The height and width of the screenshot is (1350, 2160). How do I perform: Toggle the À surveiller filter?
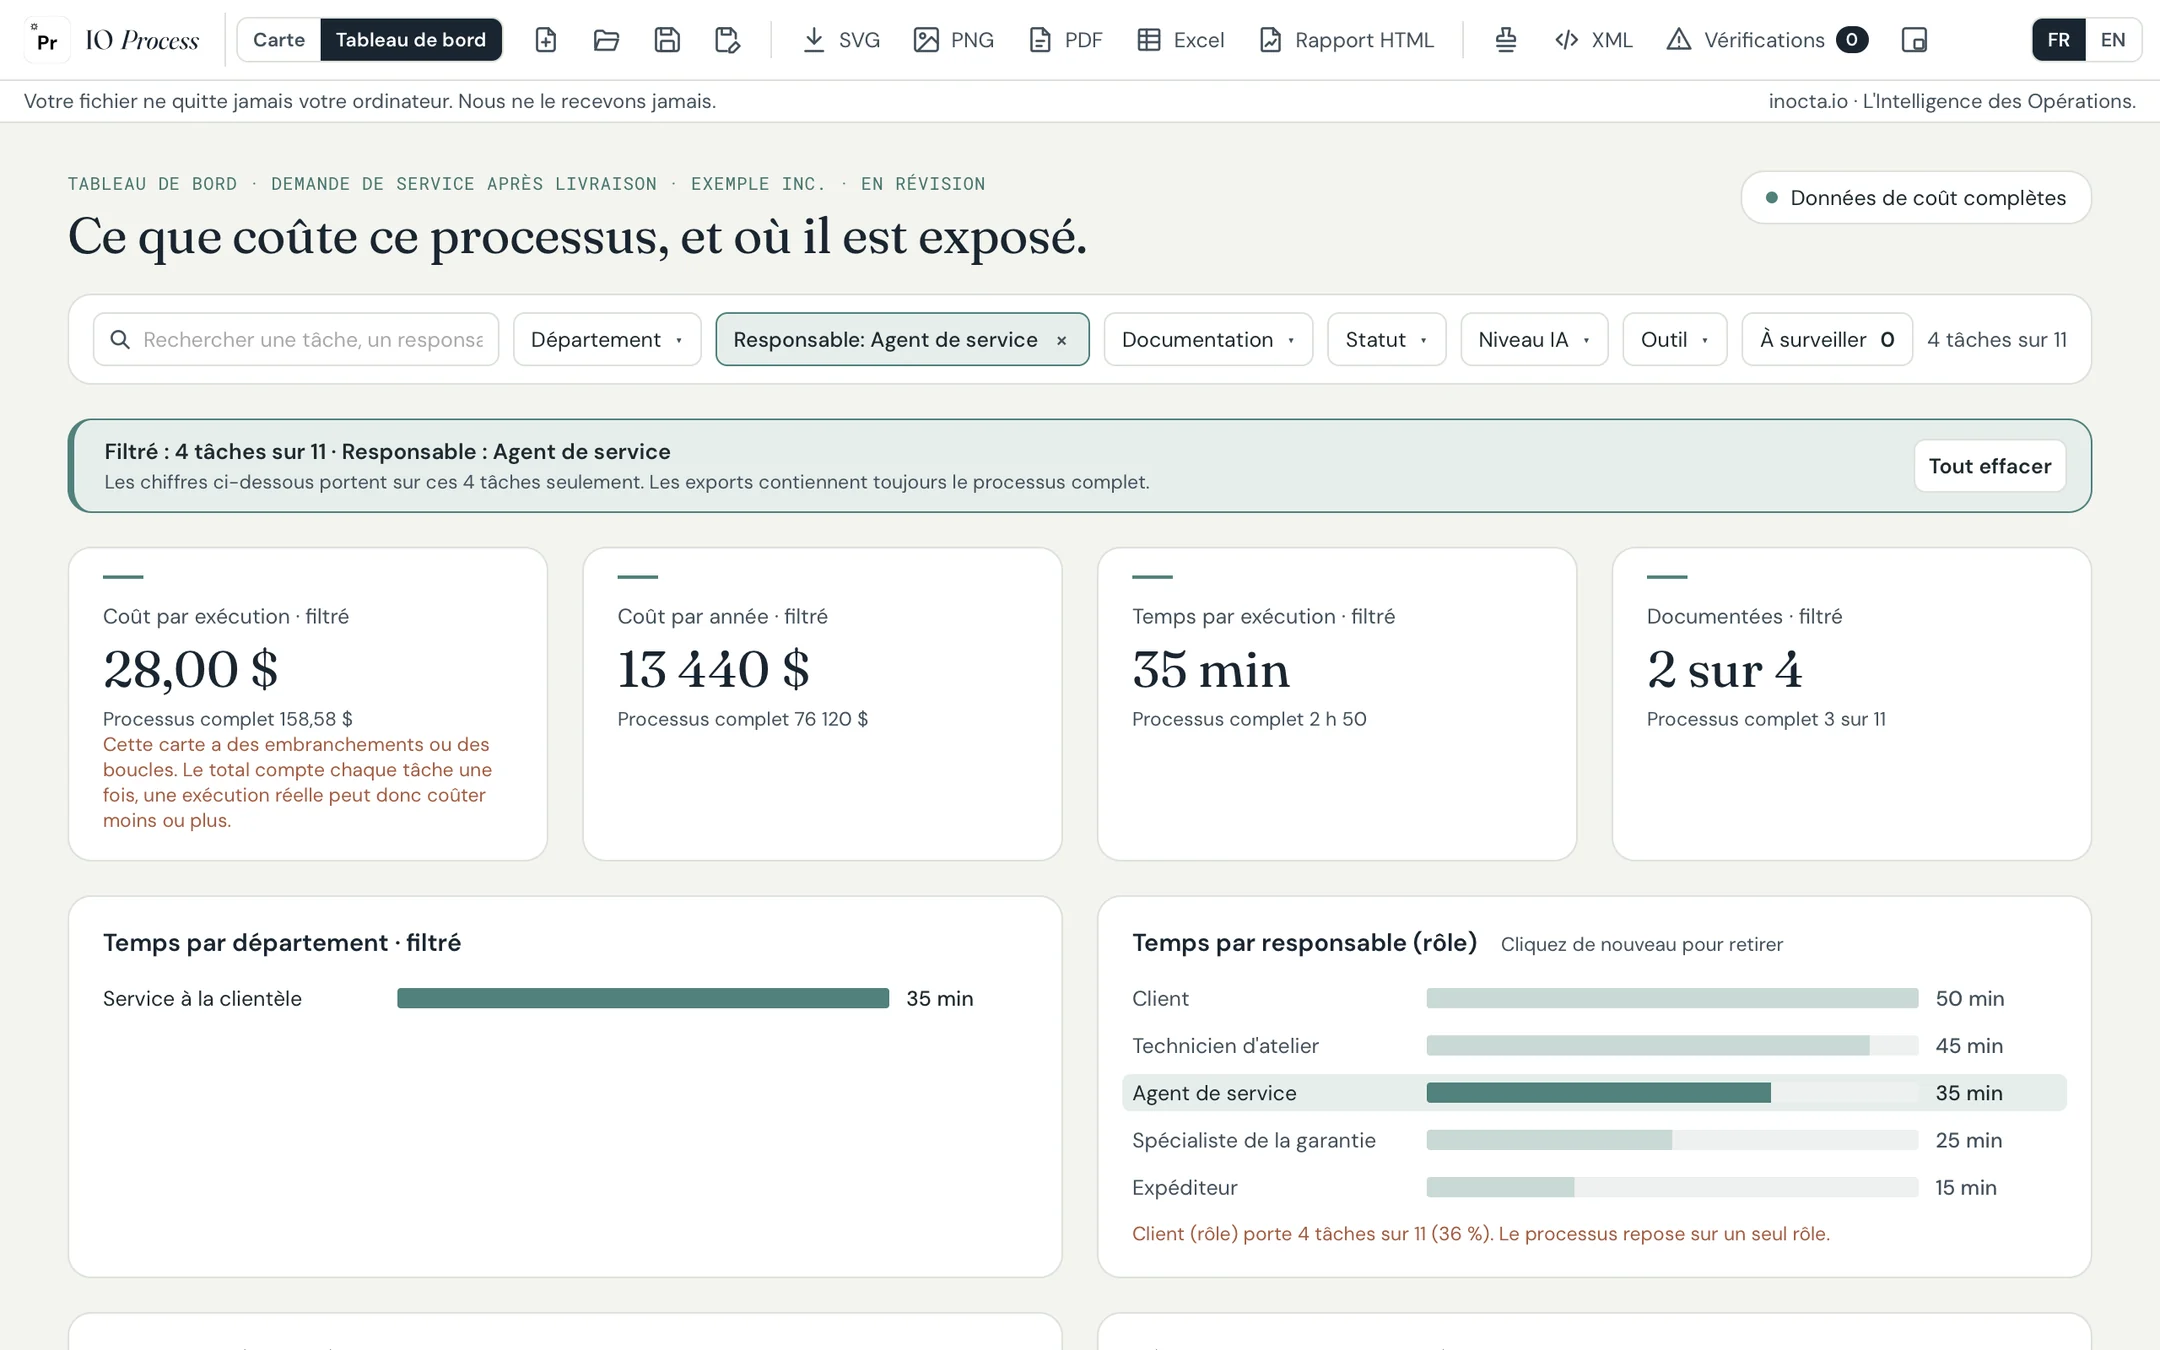(1827, 339)
